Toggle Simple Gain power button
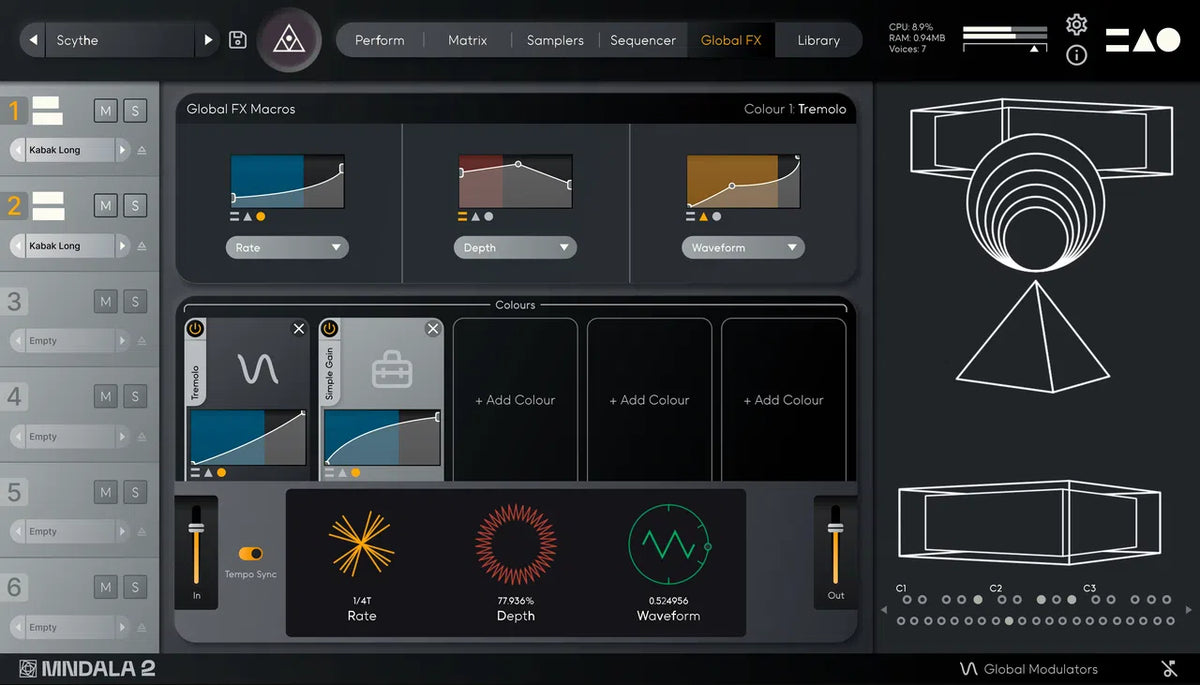Viewport: 1200px width, 685px height. [329, 328]
